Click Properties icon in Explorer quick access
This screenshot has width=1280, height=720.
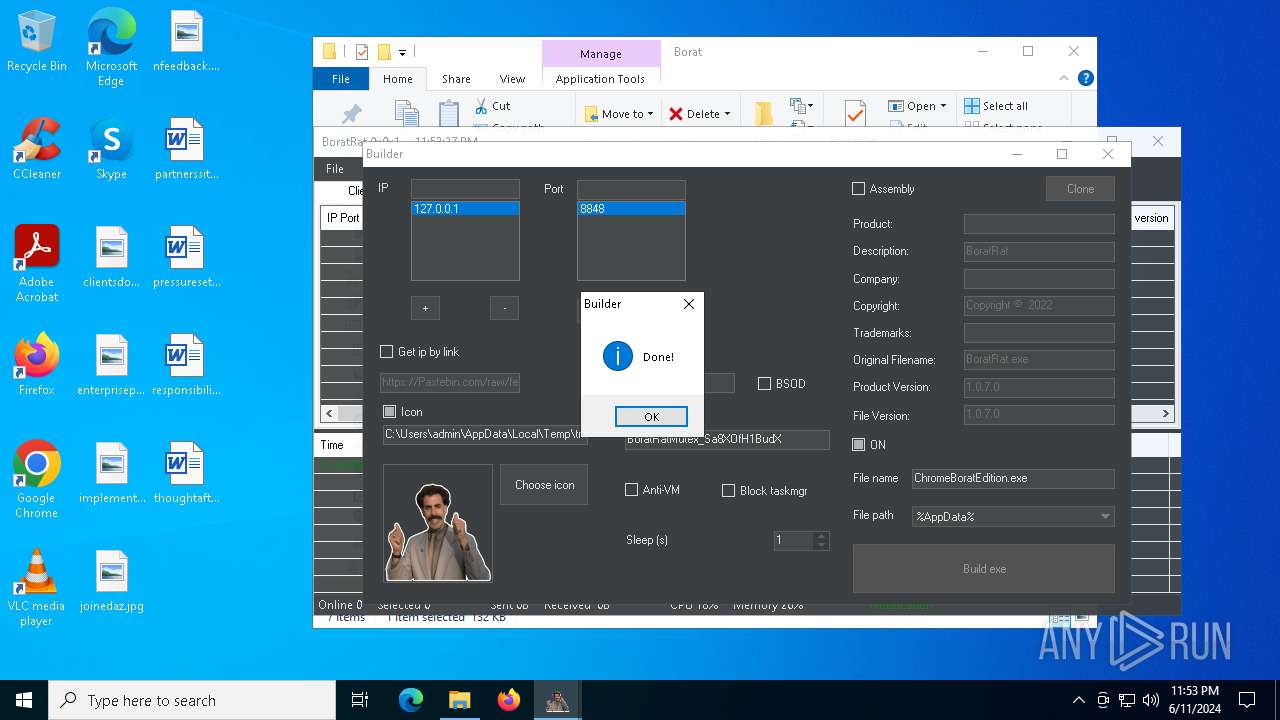click(362, 52)
